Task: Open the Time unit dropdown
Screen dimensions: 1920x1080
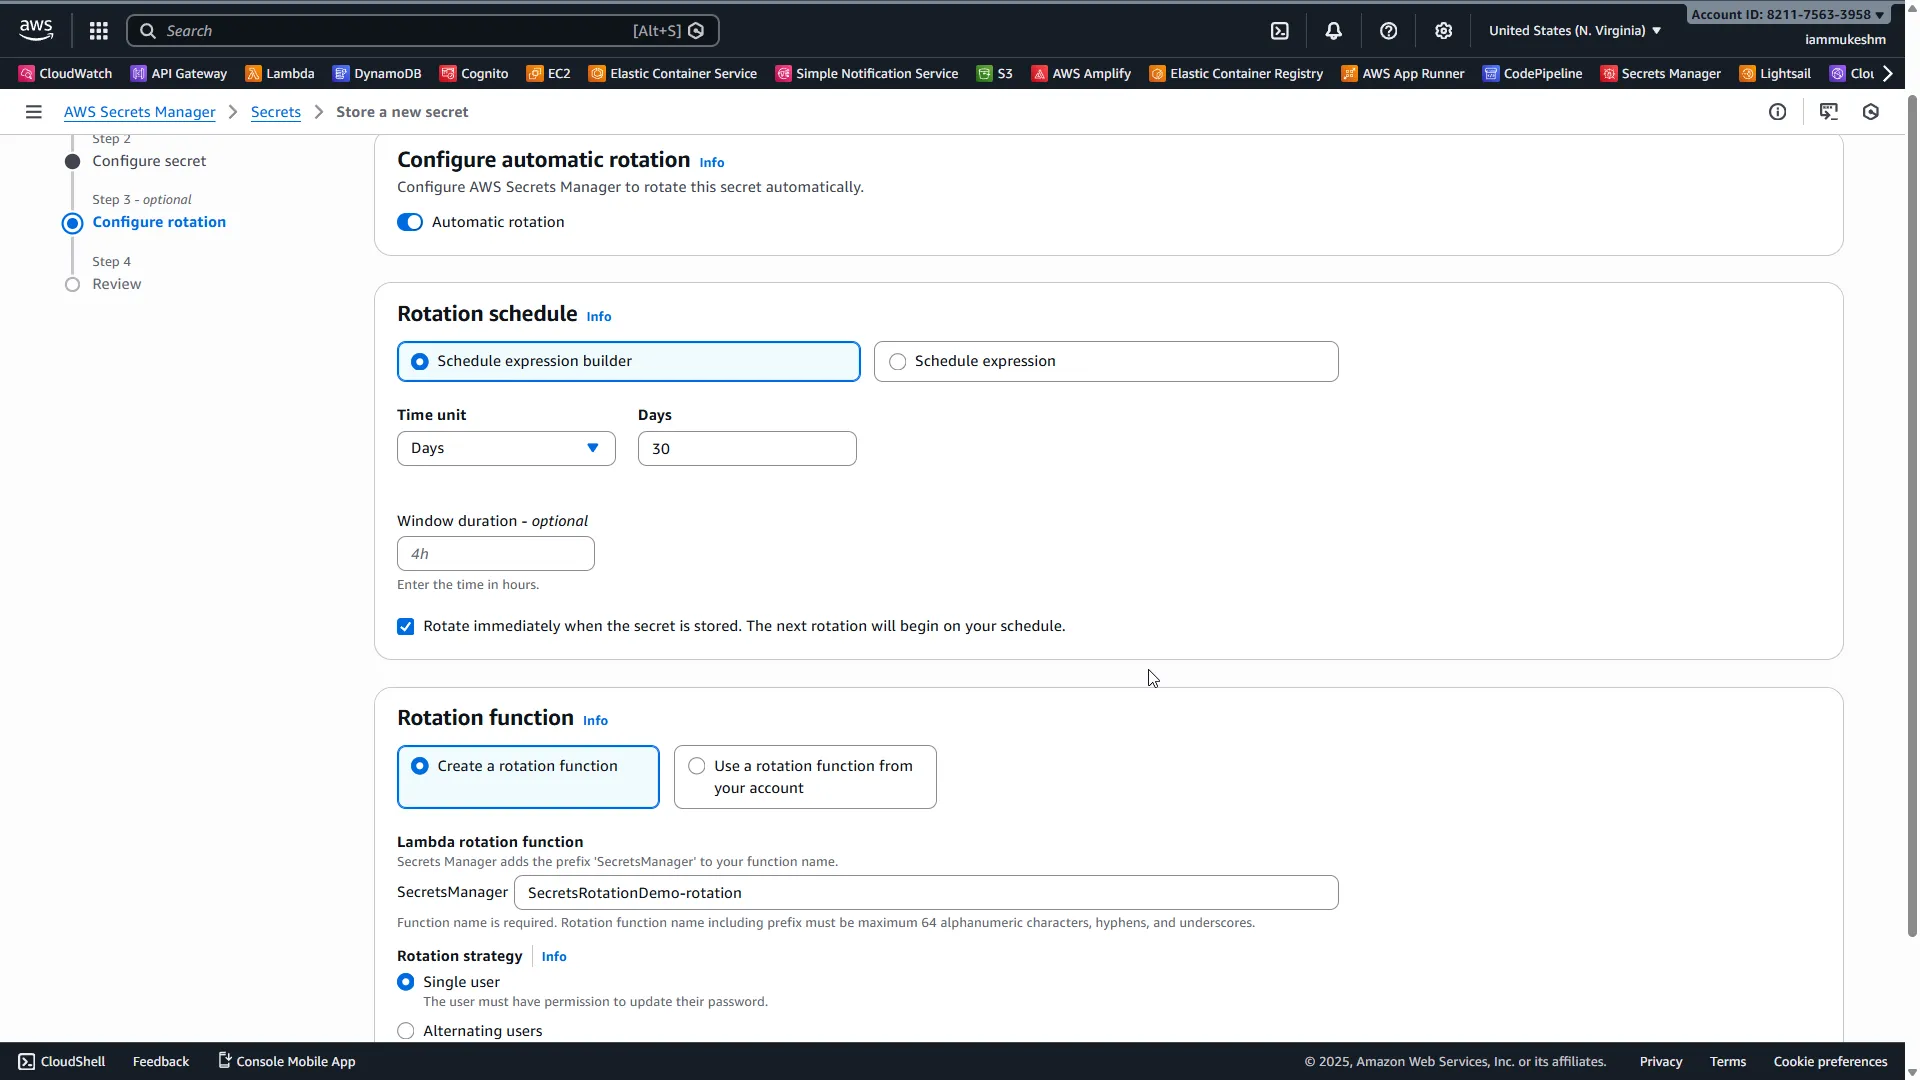Action: point(505,448)
